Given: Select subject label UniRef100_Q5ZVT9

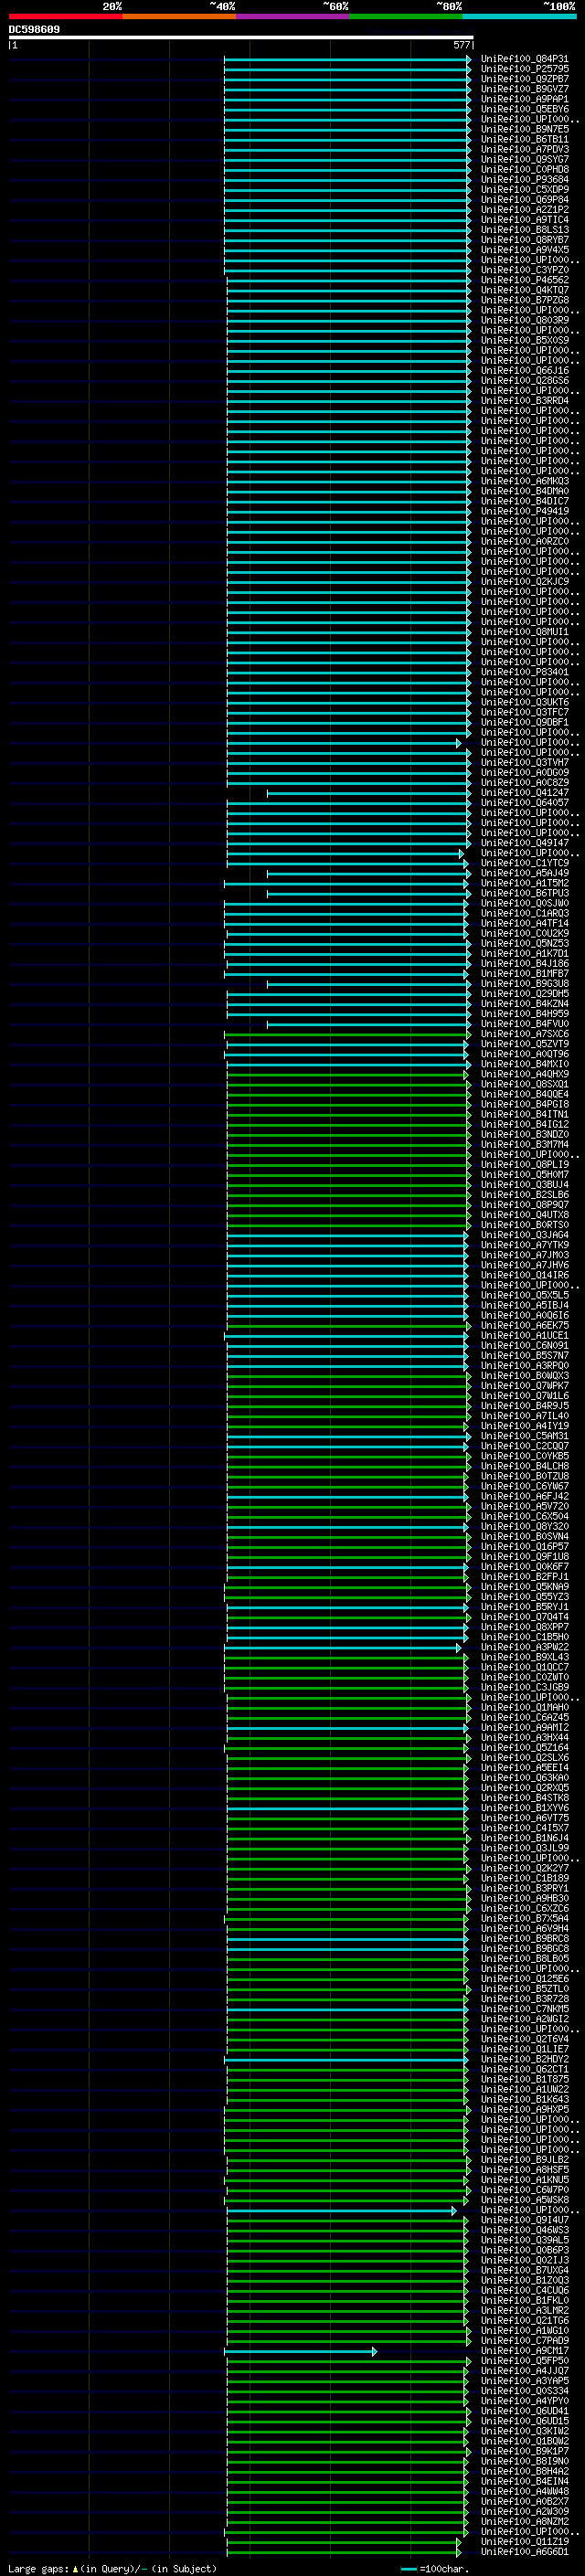Looking at the screenshot, I should pyautogui.click(x=525, y=1044).
